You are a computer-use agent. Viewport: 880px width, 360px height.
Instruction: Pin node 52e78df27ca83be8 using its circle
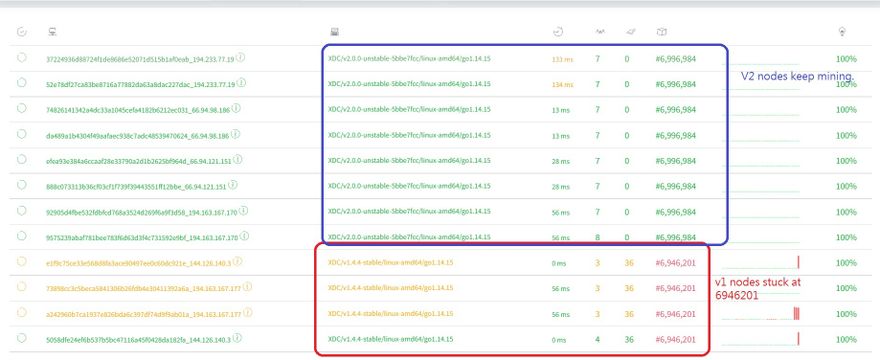pos(21,83)
